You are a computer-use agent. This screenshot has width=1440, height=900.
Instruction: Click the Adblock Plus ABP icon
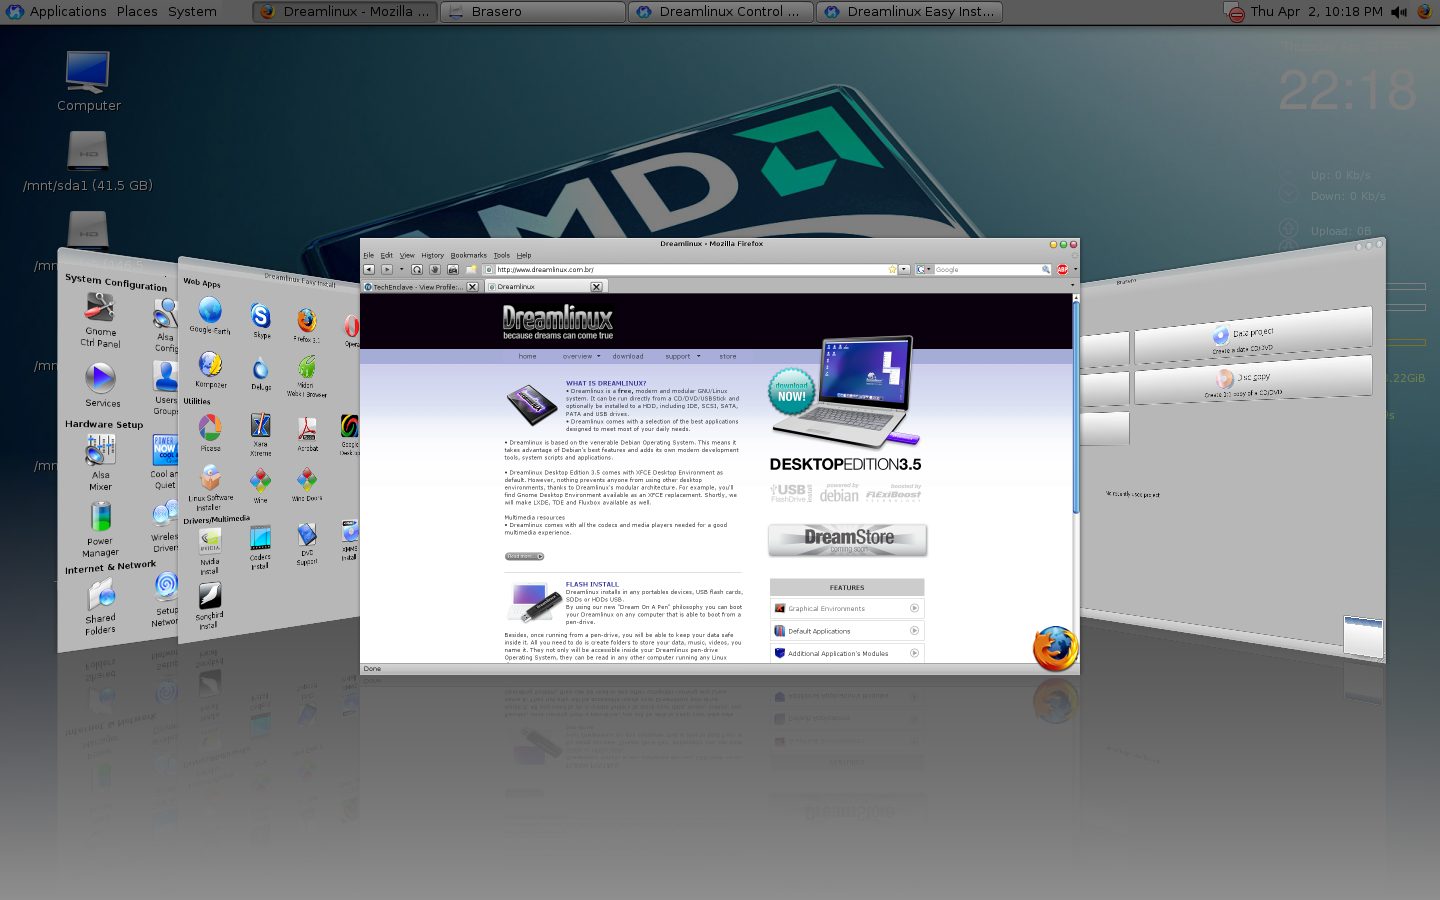click(1062, 269)
